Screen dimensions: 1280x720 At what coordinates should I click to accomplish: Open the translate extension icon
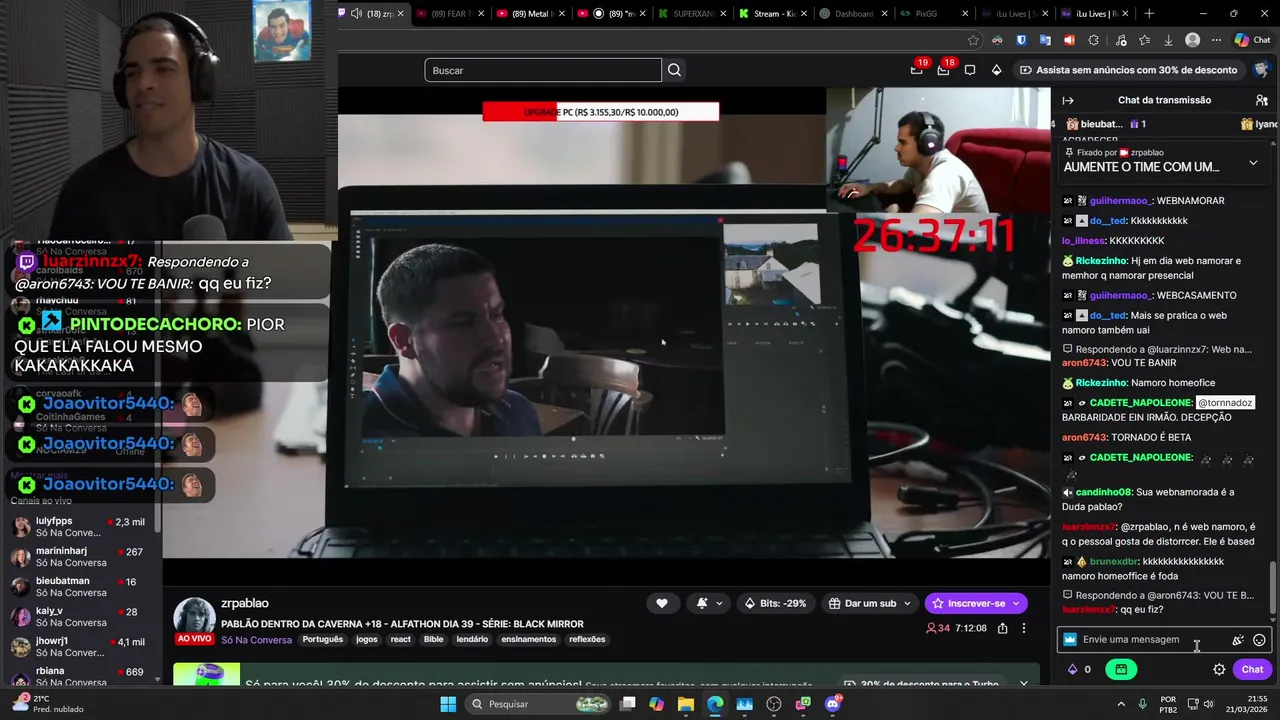[x=1045, y=40]
